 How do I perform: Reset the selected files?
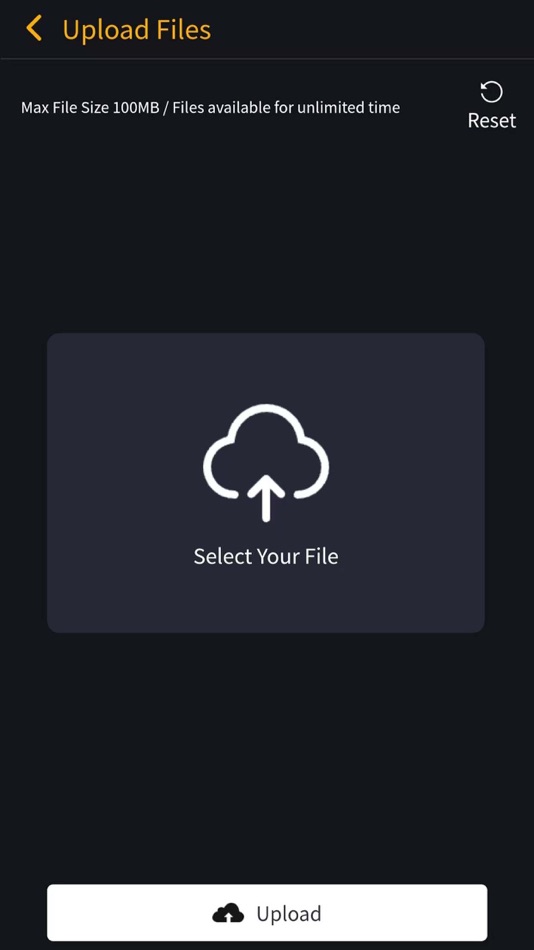click(x=492, y=105)
